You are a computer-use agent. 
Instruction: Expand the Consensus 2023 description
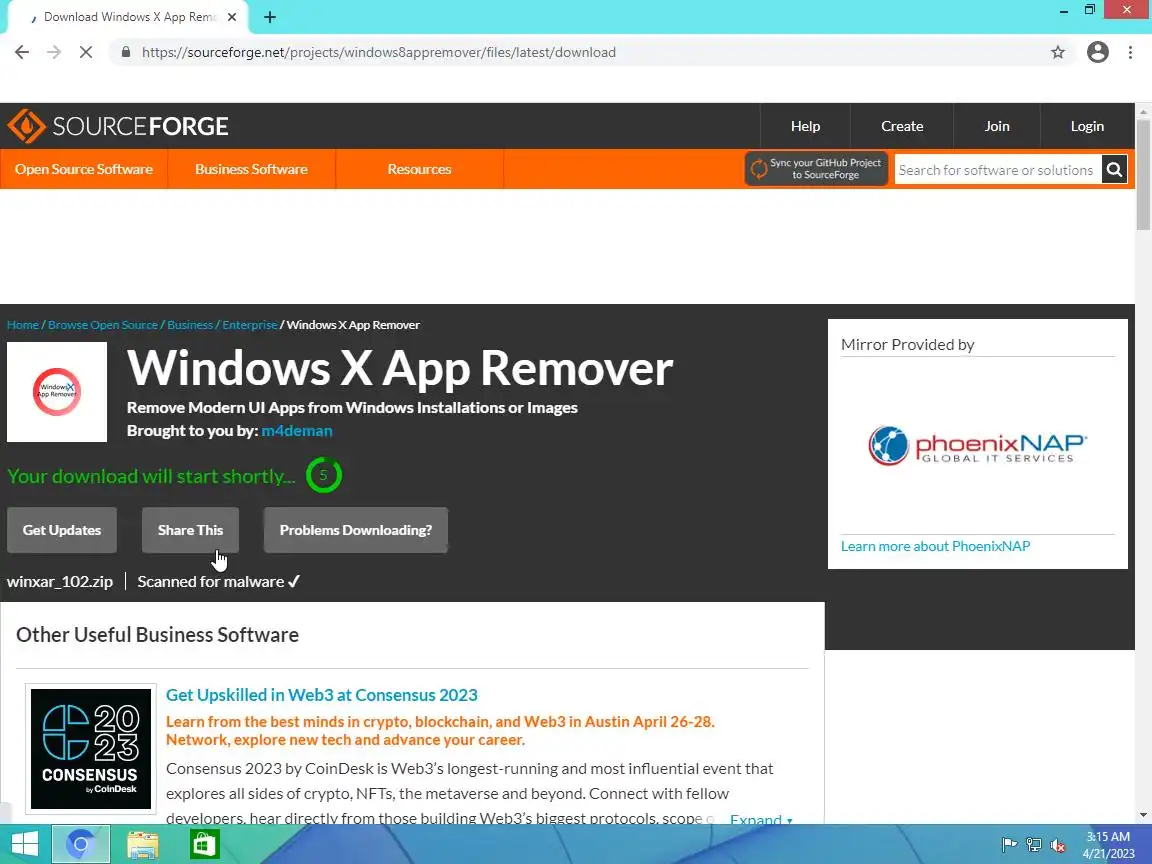tap(761, 818)
